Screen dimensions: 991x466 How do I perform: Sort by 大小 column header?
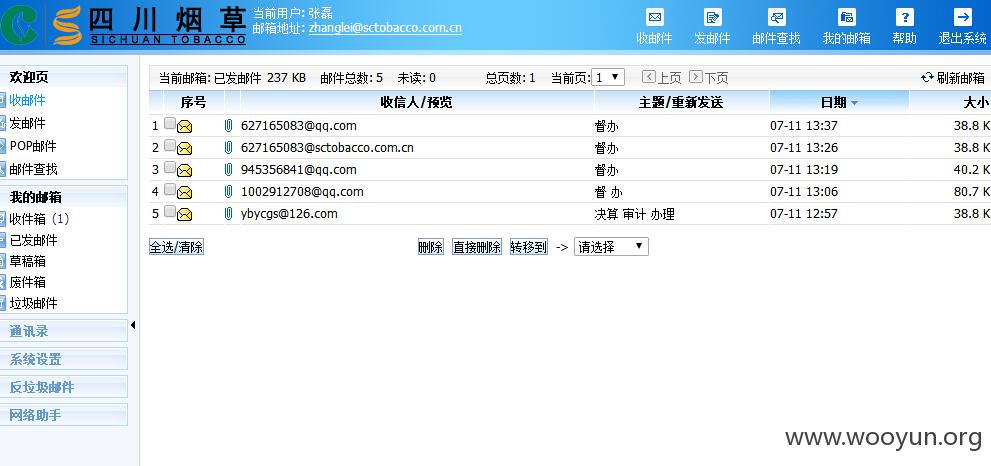[x=975, y=102]
